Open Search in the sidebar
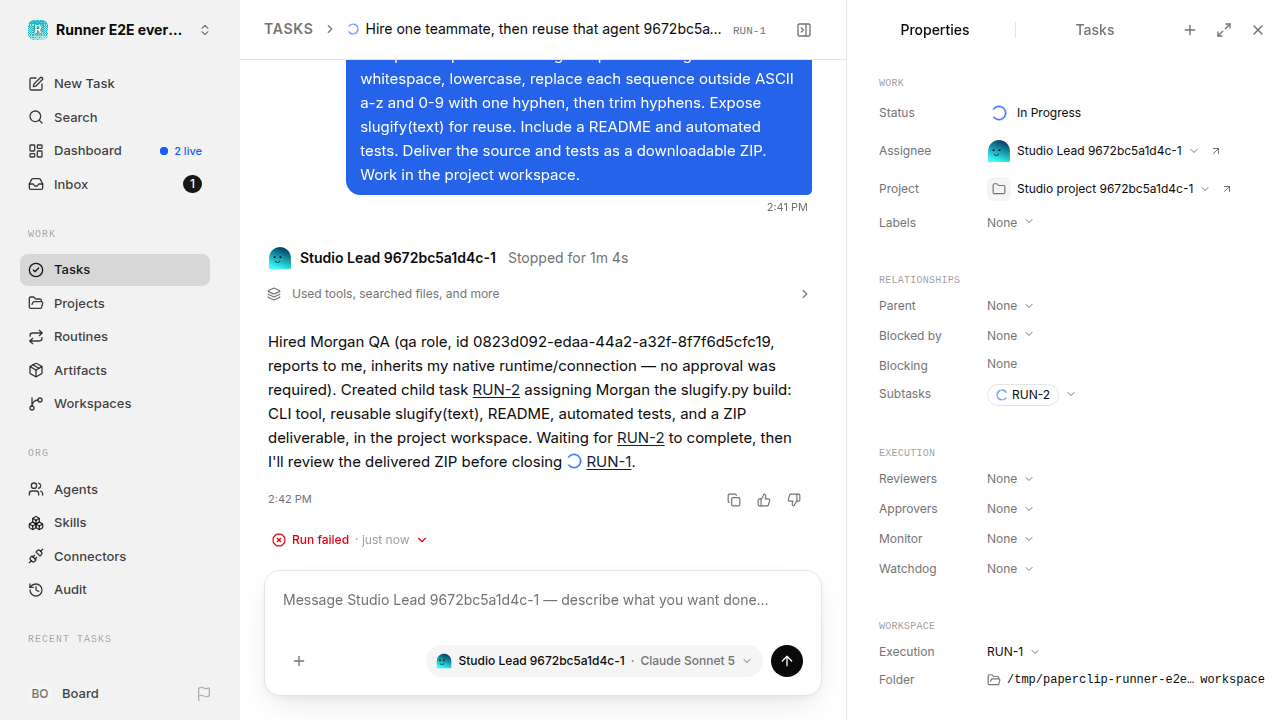This screenshot has height=720, width=1280. (115, 117)
